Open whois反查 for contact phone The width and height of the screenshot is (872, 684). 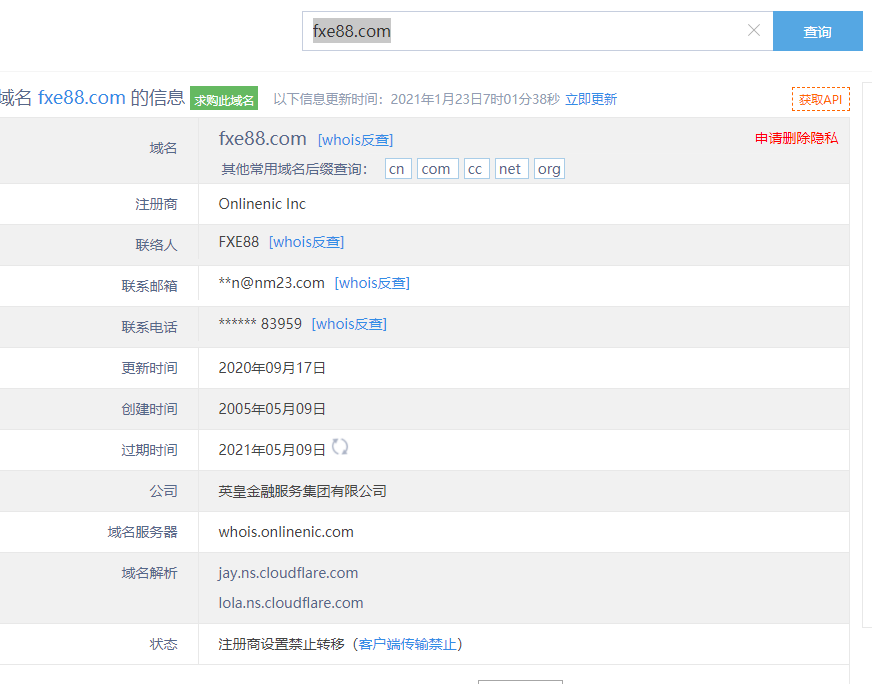pos(349,324)
